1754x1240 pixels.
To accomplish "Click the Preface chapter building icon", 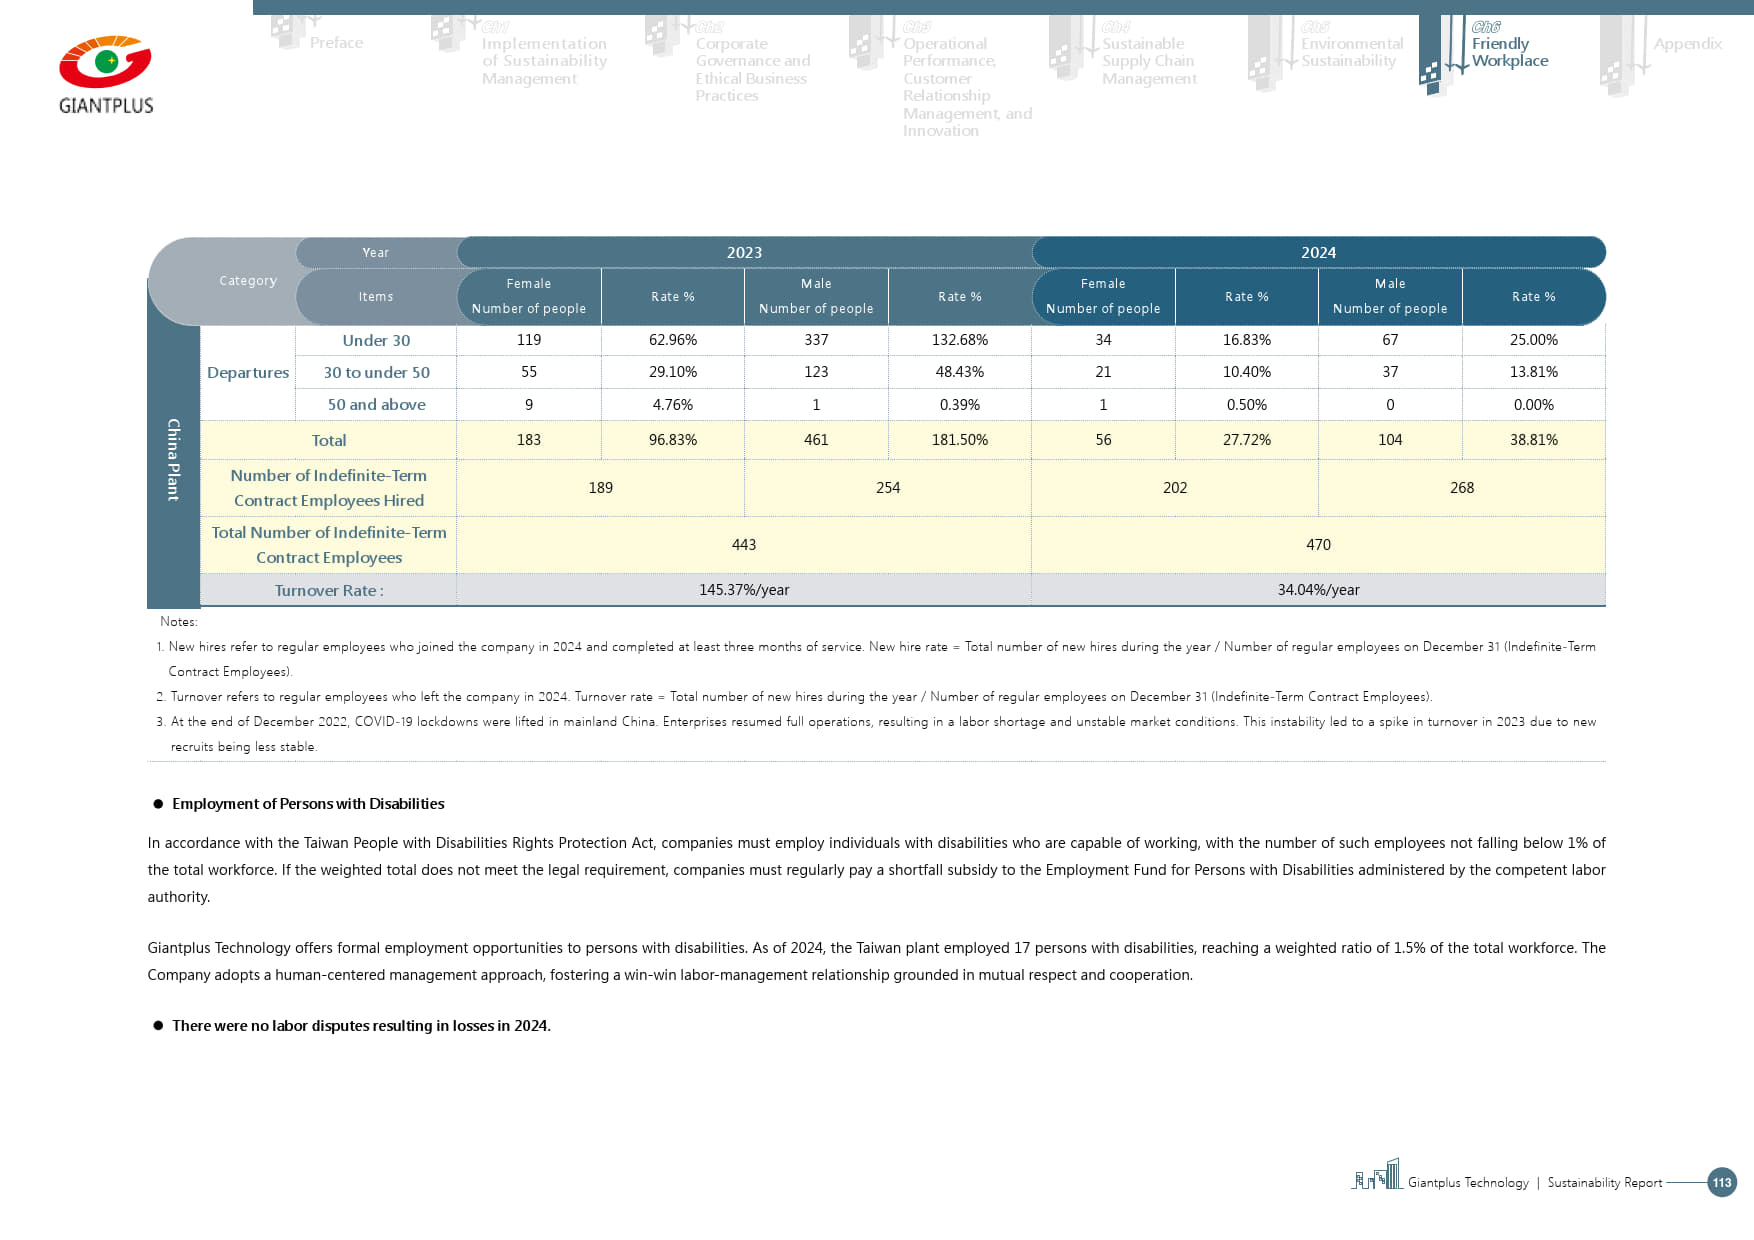I will 289,32.
